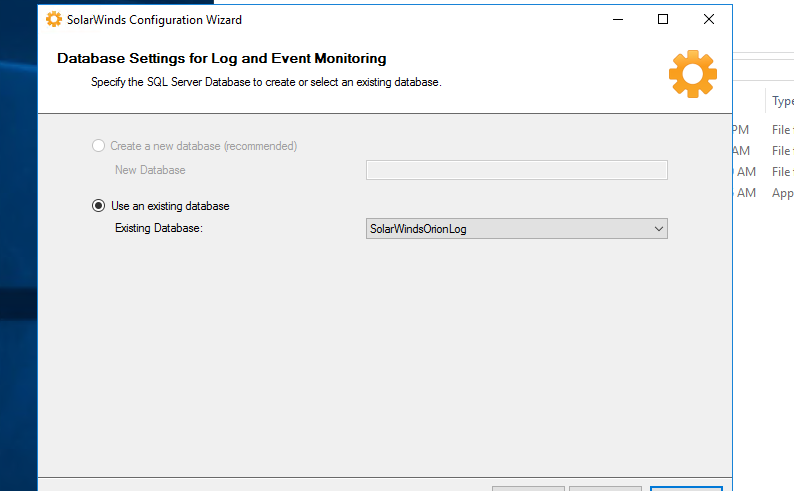This screenshot has width=794, height=491.
Task: Click the Database Settings for Log heading
Action: point(221,58)
